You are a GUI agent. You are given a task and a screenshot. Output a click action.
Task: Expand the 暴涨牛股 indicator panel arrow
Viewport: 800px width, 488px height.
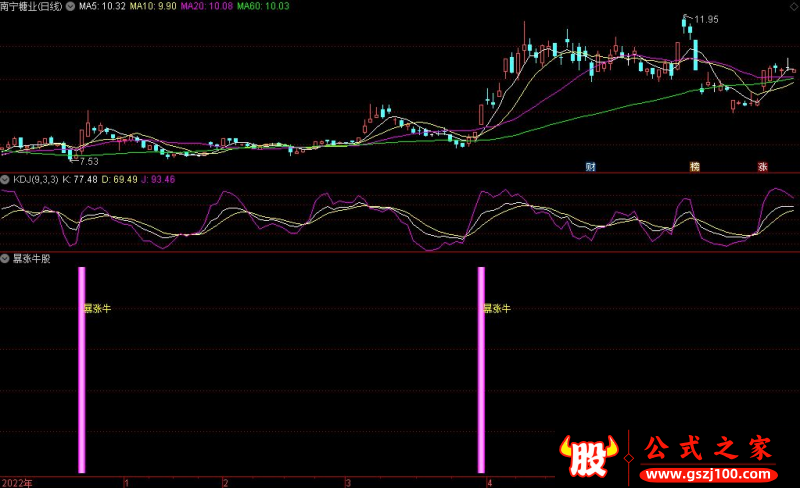point(5,257)
